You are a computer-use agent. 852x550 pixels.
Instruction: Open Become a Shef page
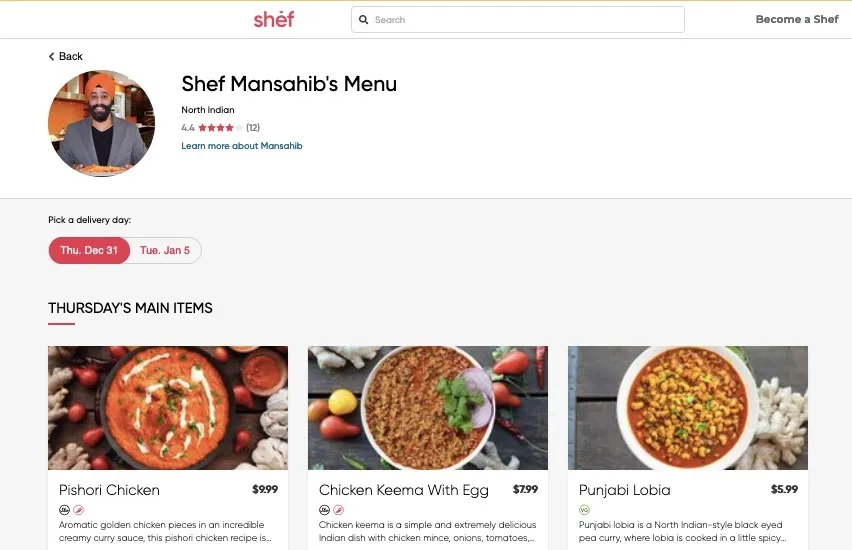[x=797, y=19]
